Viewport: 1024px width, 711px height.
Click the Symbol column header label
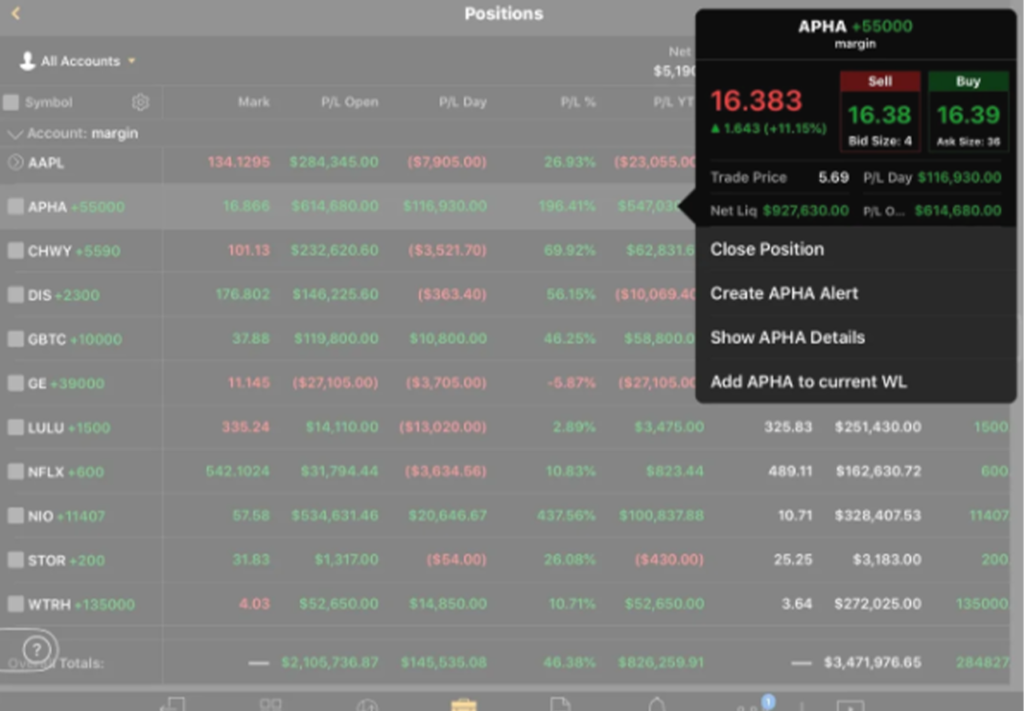point(48,103)
